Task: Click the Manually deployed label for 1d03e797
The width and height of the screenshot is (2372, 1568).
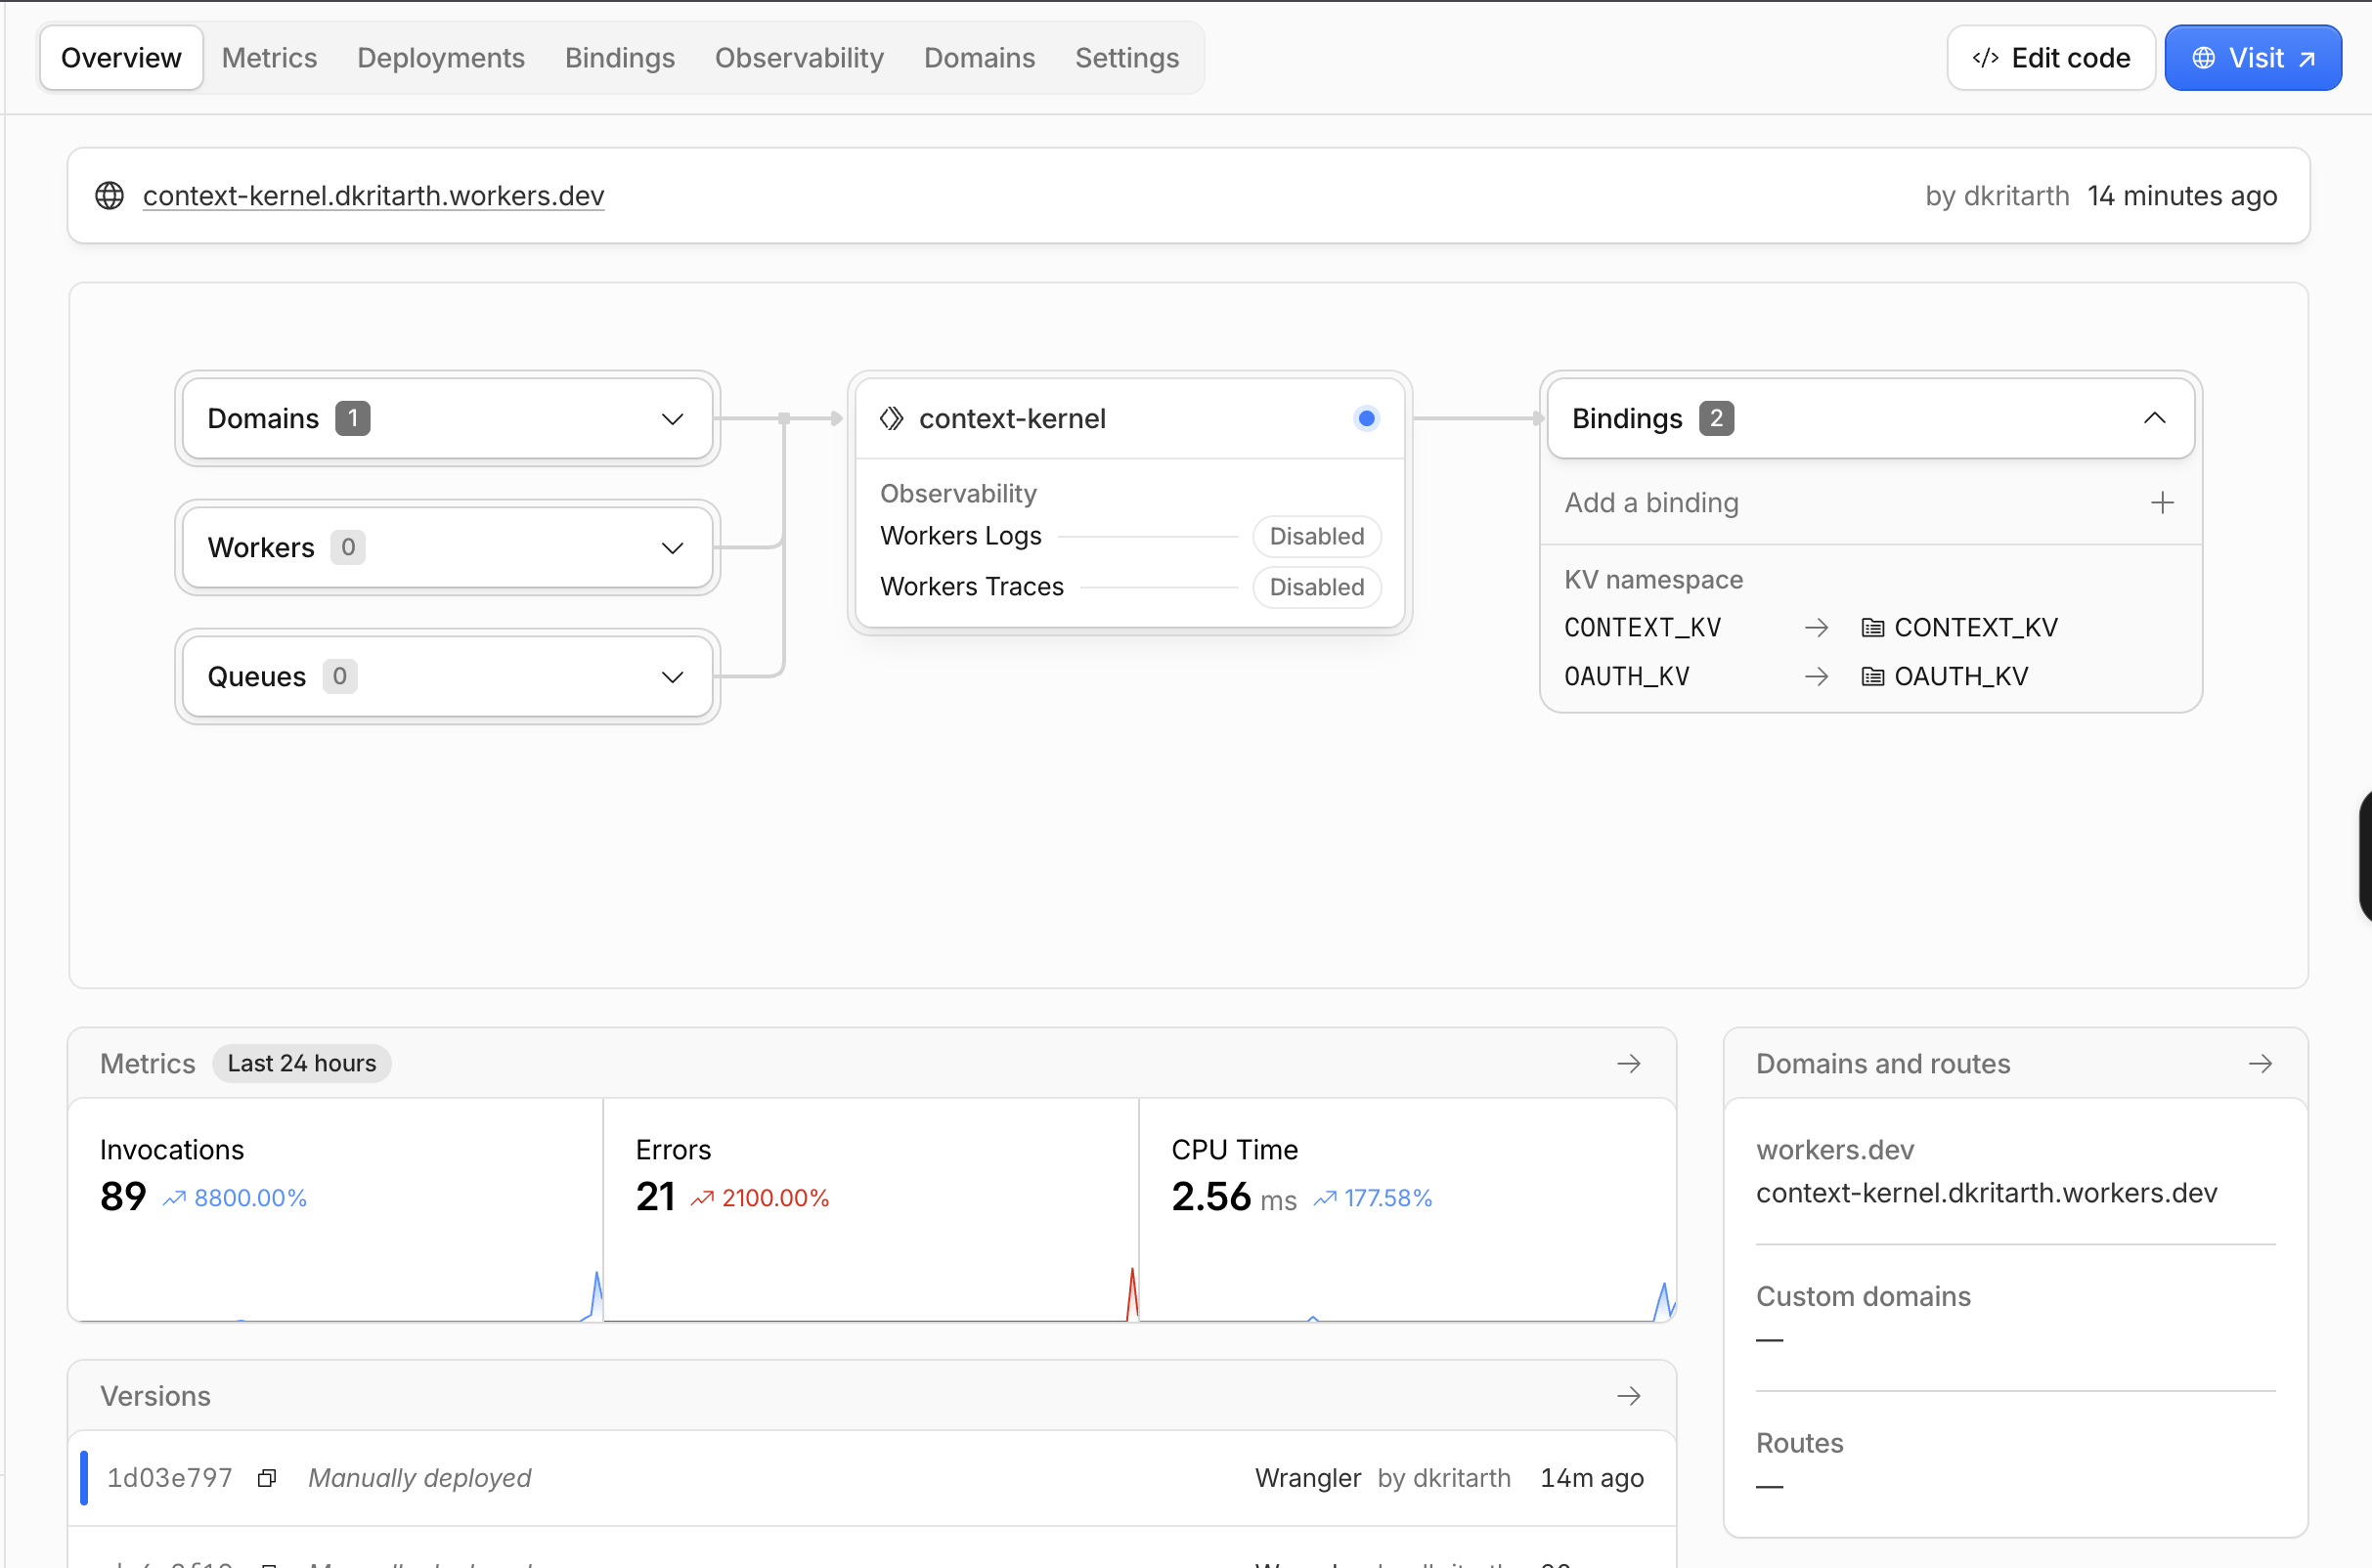Action: 419,1478
